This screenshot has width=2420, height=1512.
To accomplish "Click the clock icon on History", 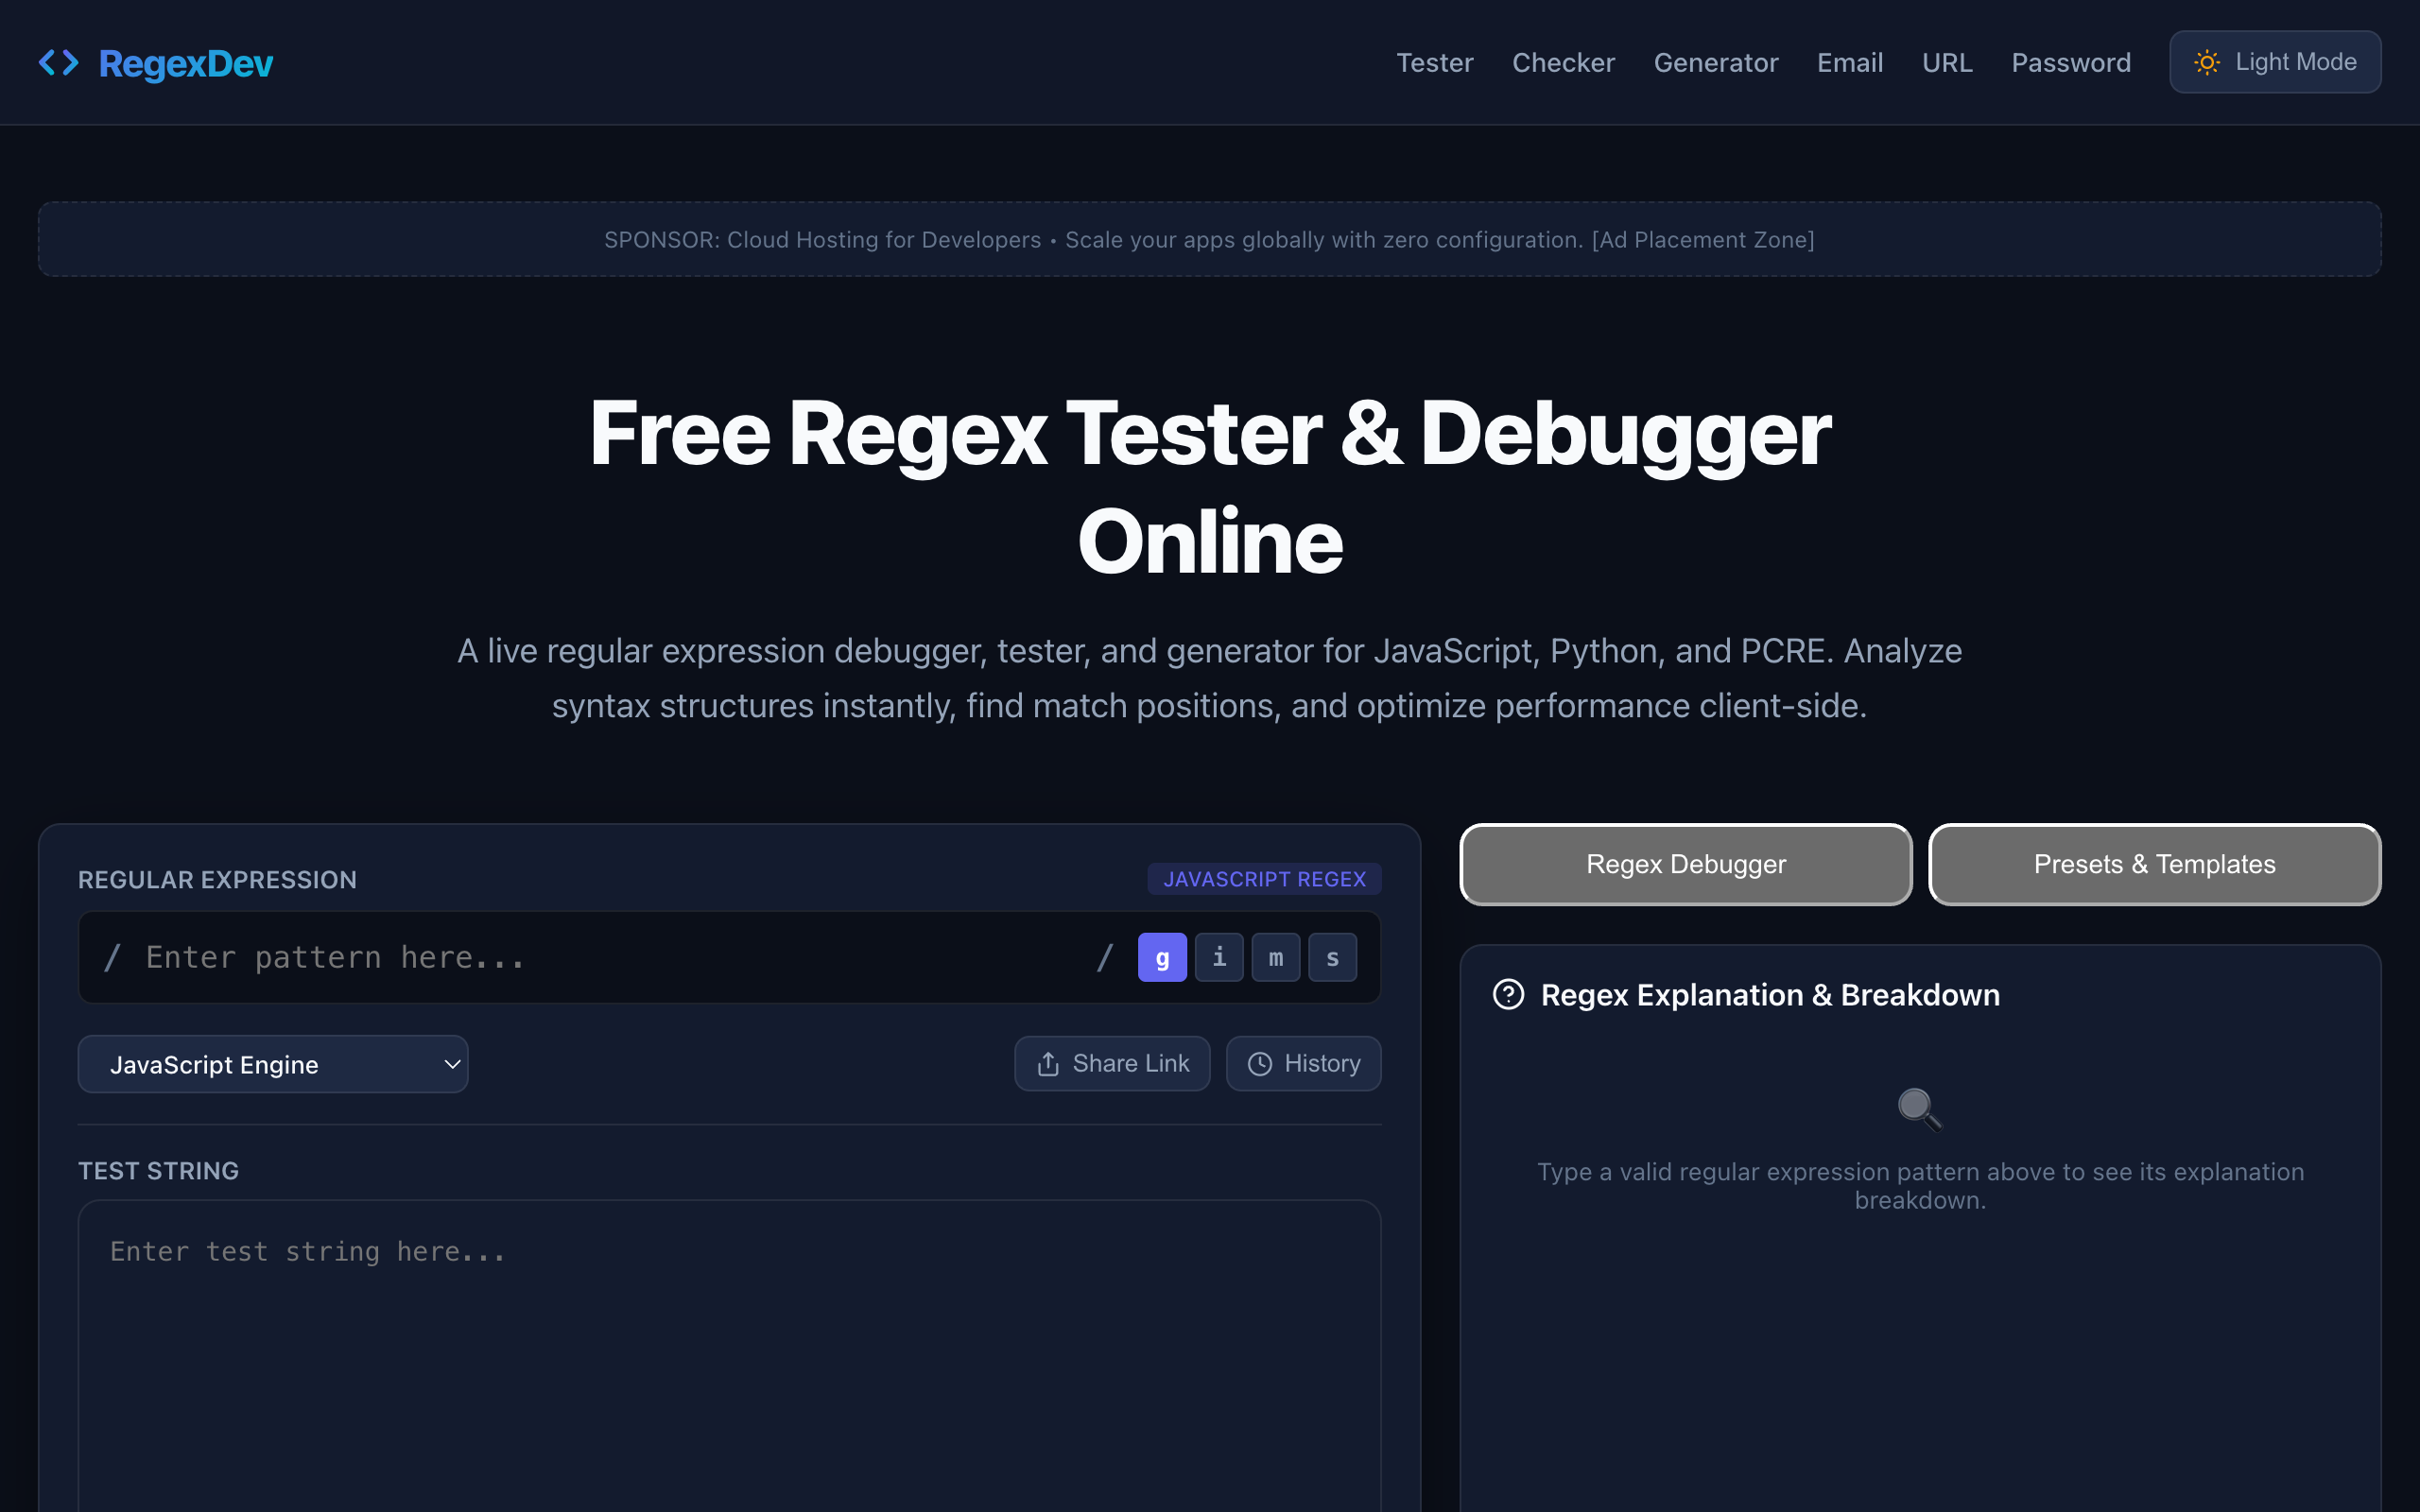I will pyautogui.click(x=1260, y=1064).
